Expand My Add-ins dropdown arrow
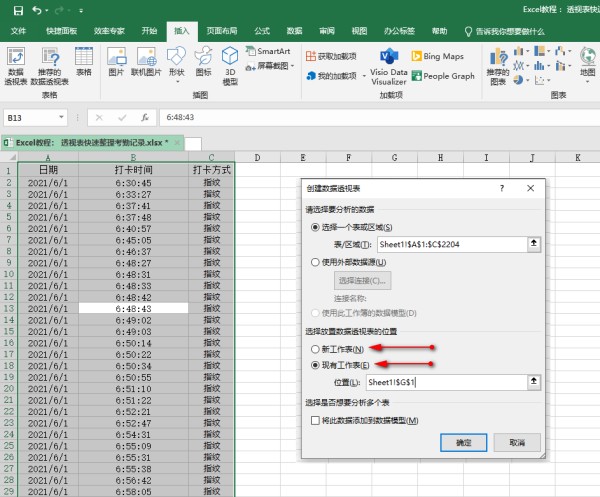Screen dimensions: 600x497 tap(364, 76)
